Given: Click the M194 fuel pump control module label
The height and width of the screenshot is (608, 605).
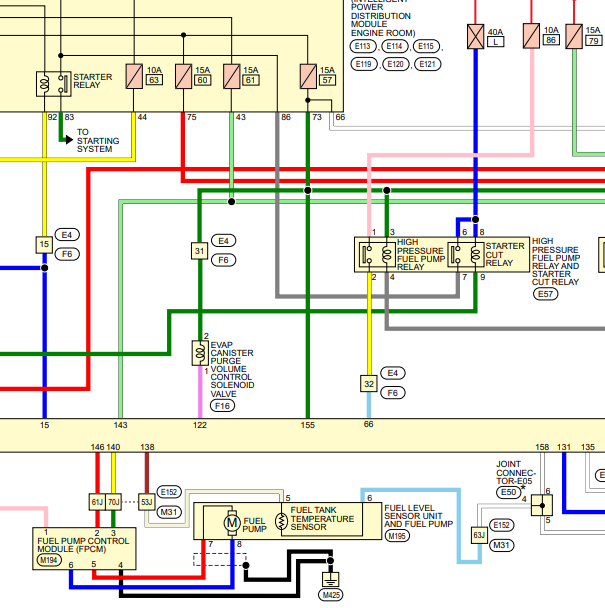Looking at the screenshot, I should (49, 560).
